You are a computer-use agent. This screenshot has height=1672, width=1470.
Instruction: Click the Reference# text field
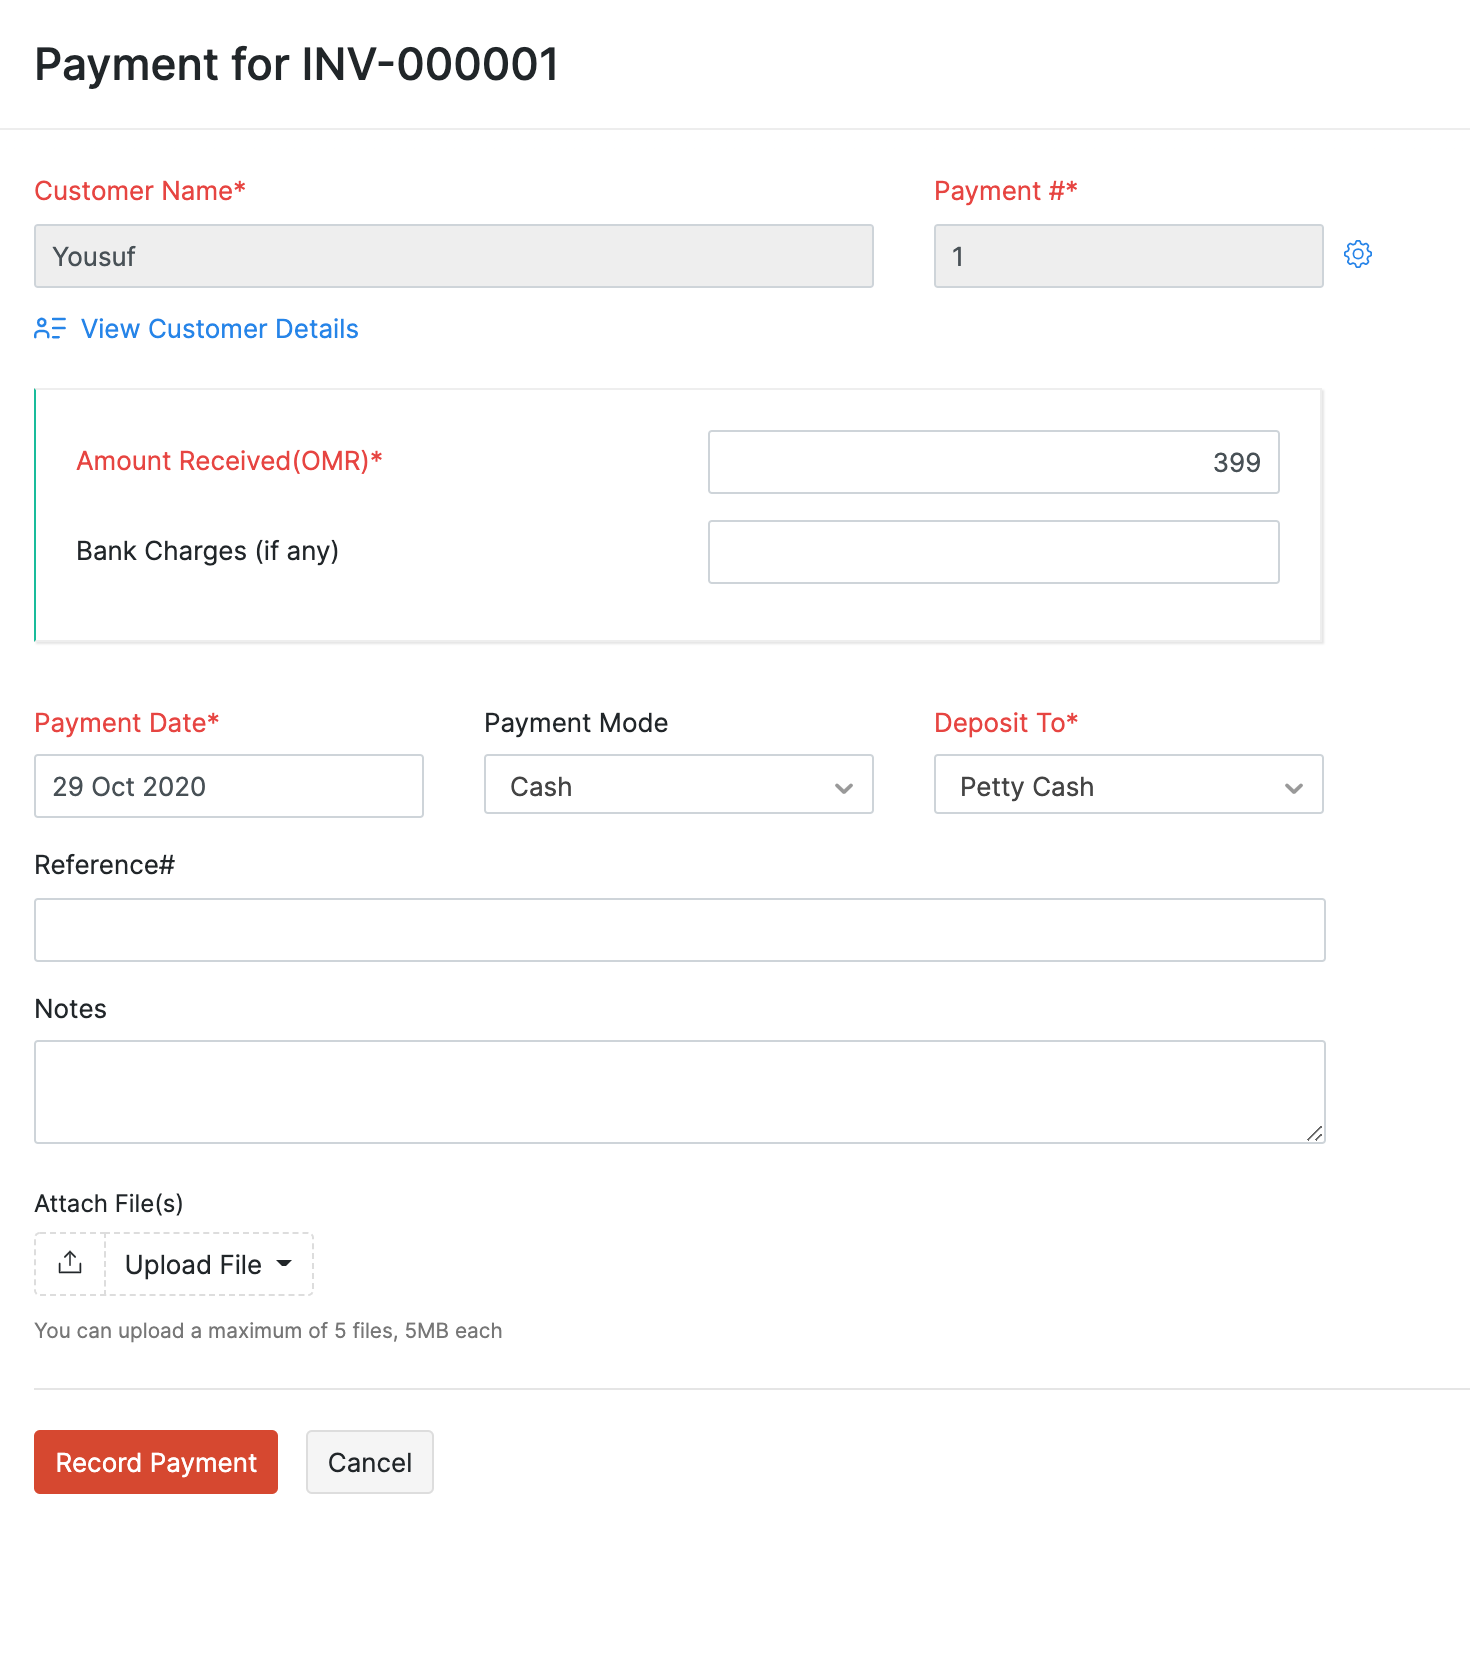[679, 930]
